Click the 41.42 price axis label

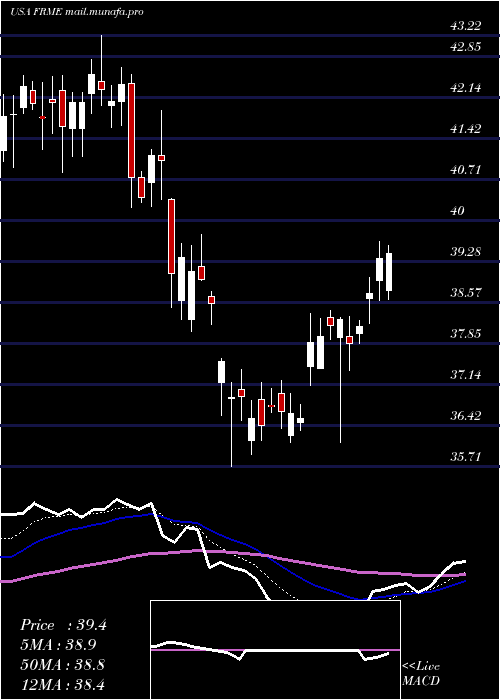pos(466,129)
